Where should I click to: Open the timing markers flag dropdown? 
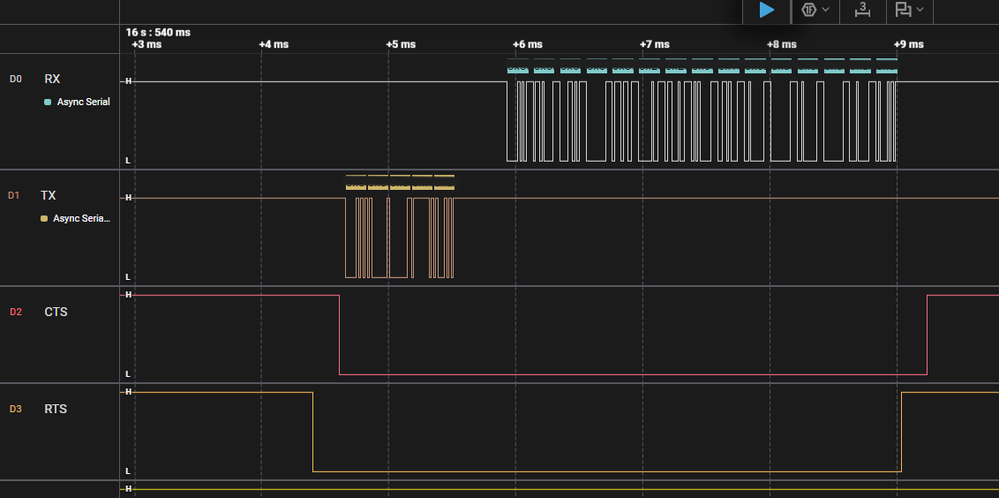[910, 10]
